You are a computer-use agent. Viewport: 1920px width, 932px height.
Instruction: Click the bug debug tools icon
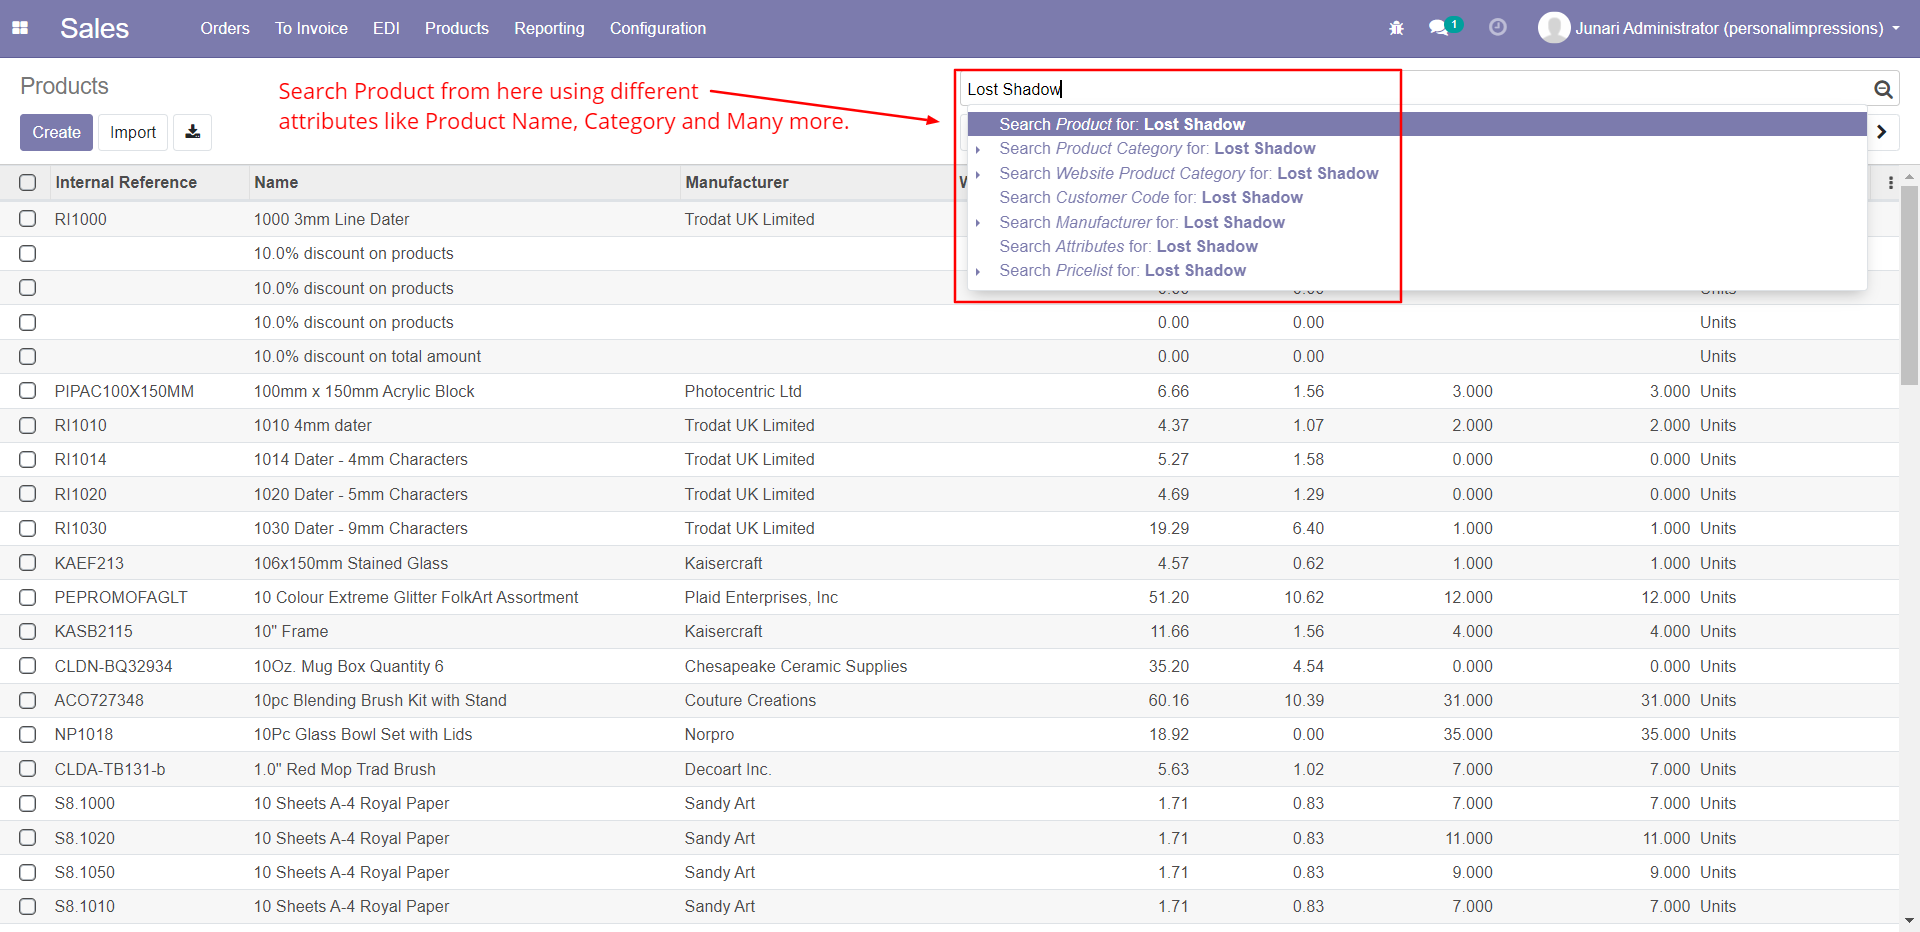(x=1396, y=28)
